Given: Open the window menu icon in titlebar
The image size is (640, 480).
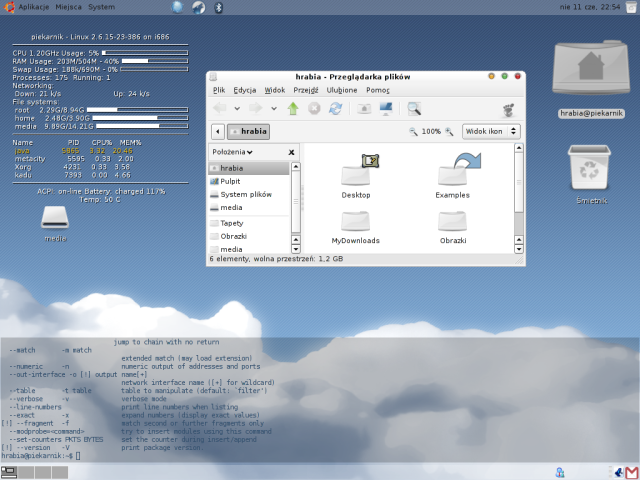Looking at the screenshot, I should click(213, 77).
